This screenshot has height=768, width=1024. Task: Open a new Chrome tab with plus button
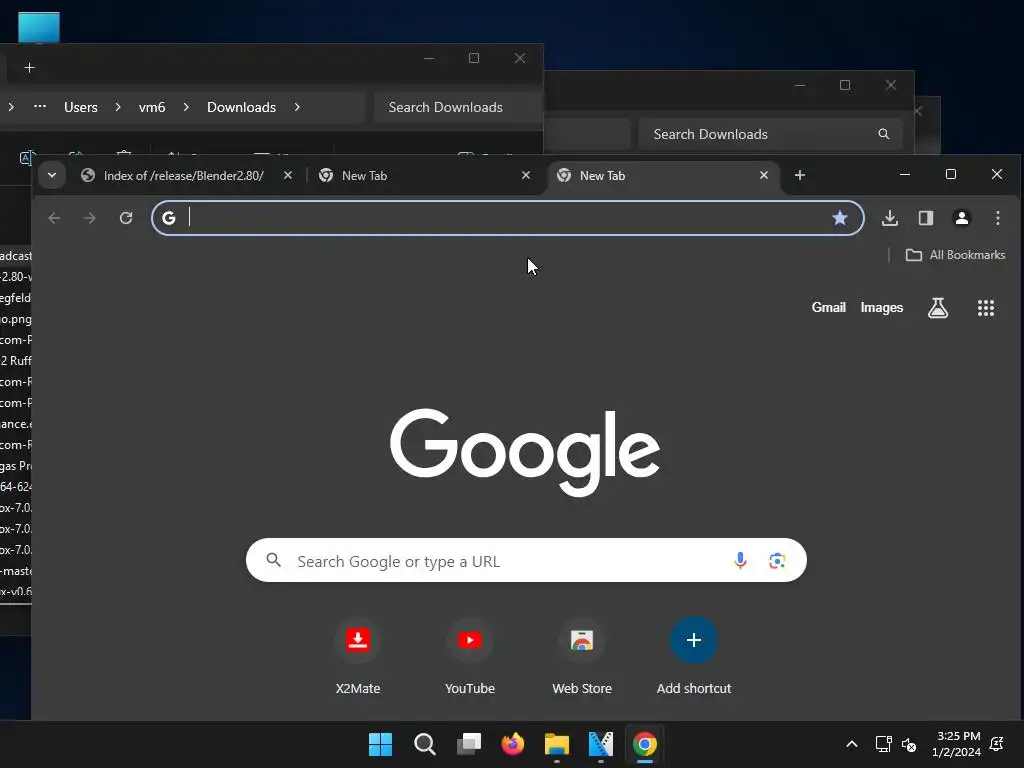point(799,175)
